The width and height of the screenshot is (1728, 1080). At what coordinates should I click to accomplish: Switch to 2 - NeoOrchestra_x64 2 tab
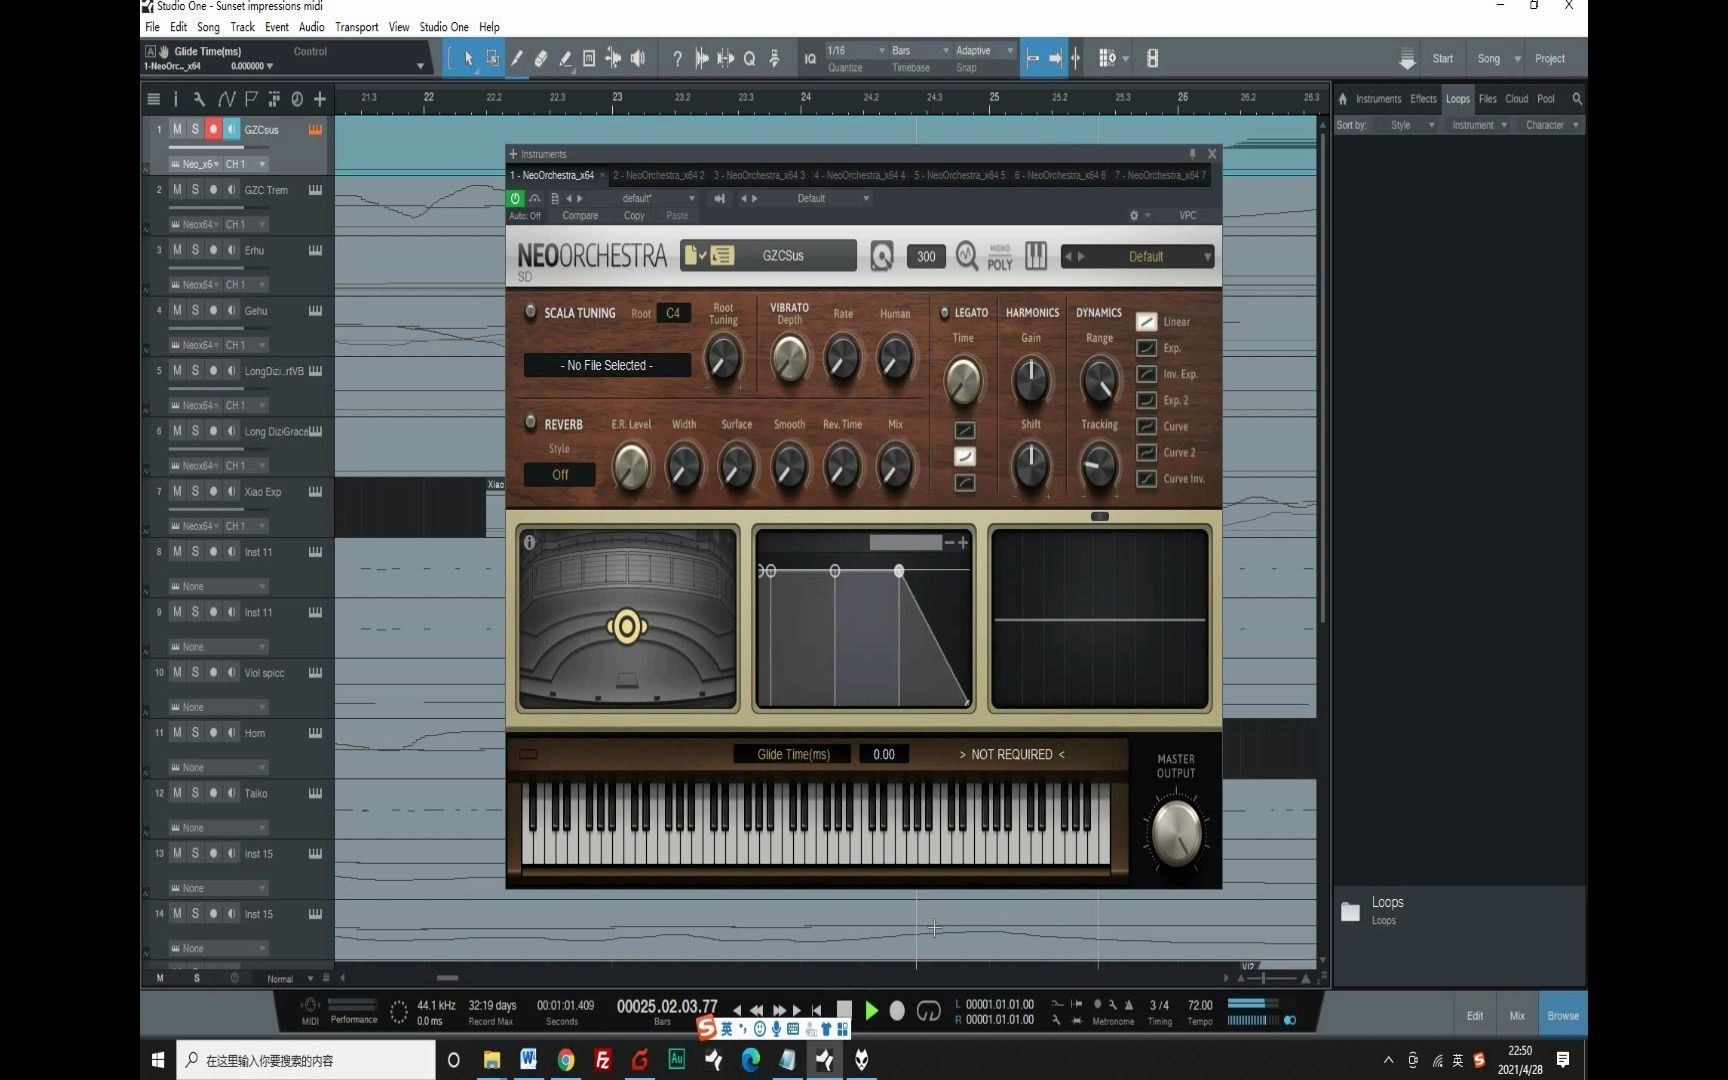pos(659,175)
